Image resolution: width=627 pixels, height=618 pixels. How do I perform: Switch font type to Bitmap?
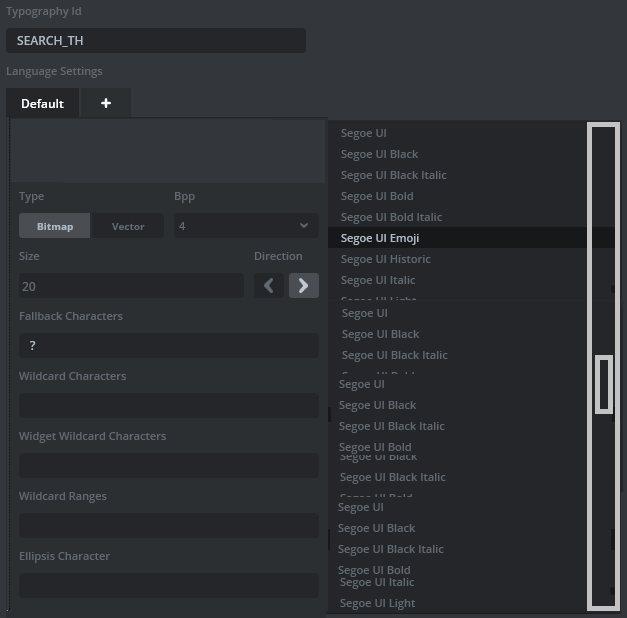click(x=55, y=226)
